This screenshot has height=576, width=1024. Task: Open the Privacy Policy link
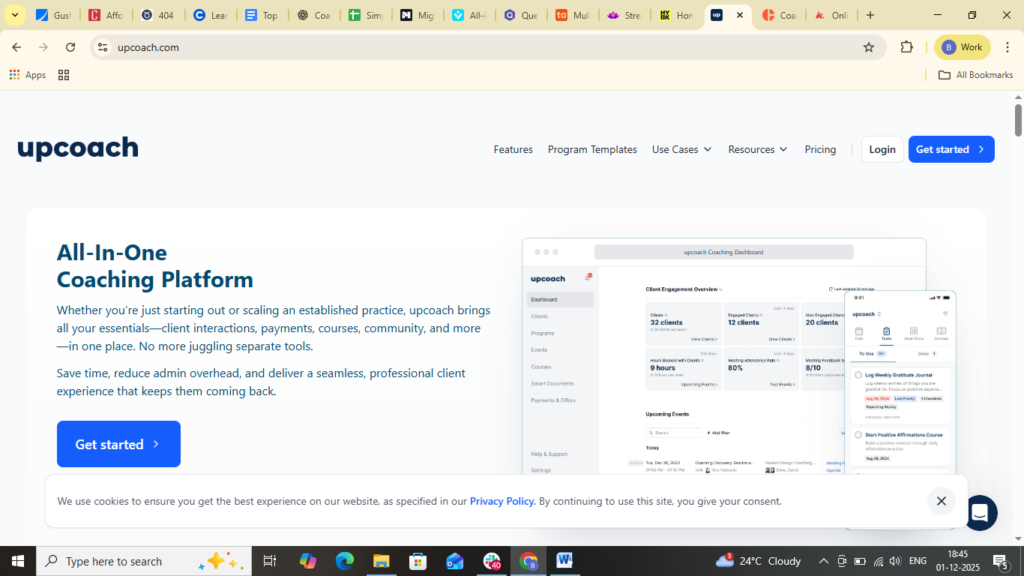pyautogui.click(x=502, y=501)
